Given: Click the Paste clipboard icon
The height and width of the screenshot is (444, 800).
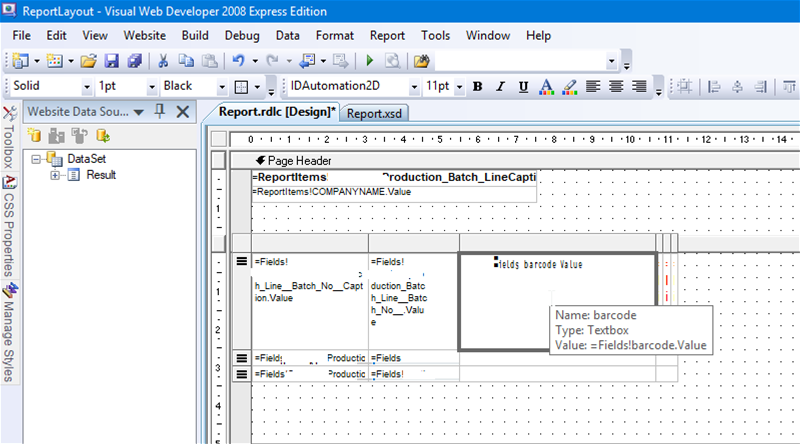Looking at the screenshot, I should tap(210, 61).
